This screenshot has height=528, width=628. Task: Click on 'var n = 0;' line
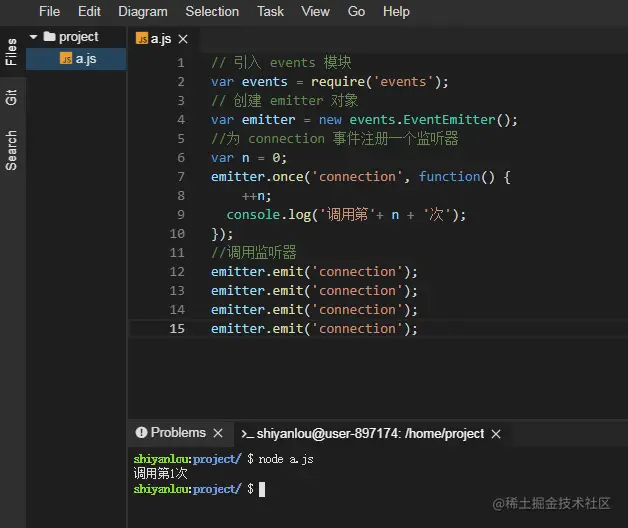(249, 158)
